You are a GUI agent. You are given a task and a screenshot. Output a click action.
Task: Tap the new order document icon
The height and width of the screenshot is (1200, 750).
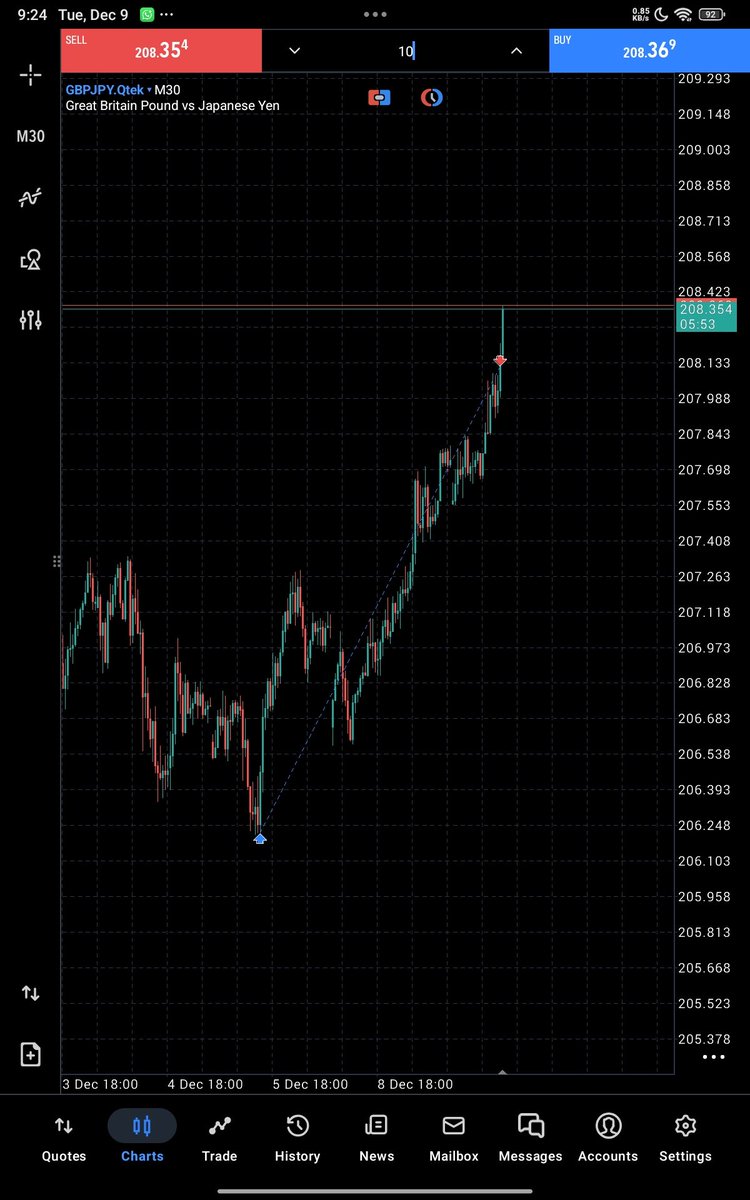[x=30, y=1054]
